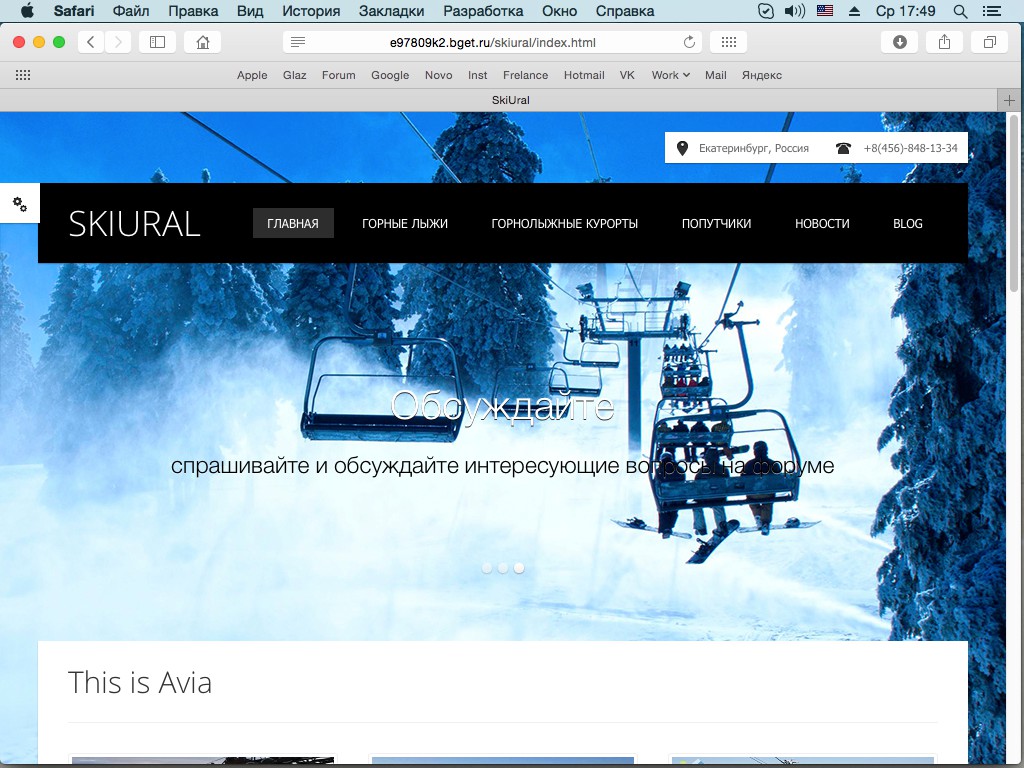Image resolution: width=1024 pixels, height=768 pixels.
Task: Open the Разработка menu
Action: point(483,11)
